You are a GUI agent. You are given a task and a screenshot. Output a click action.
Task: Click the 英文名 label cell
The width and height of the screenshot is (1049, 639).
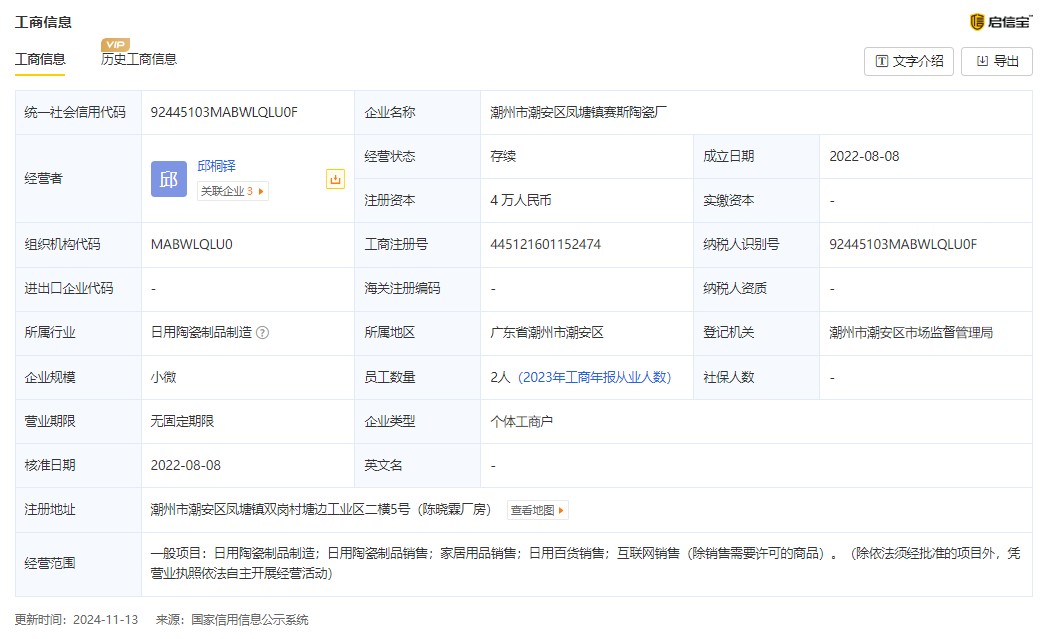click(x=417, y=466)
